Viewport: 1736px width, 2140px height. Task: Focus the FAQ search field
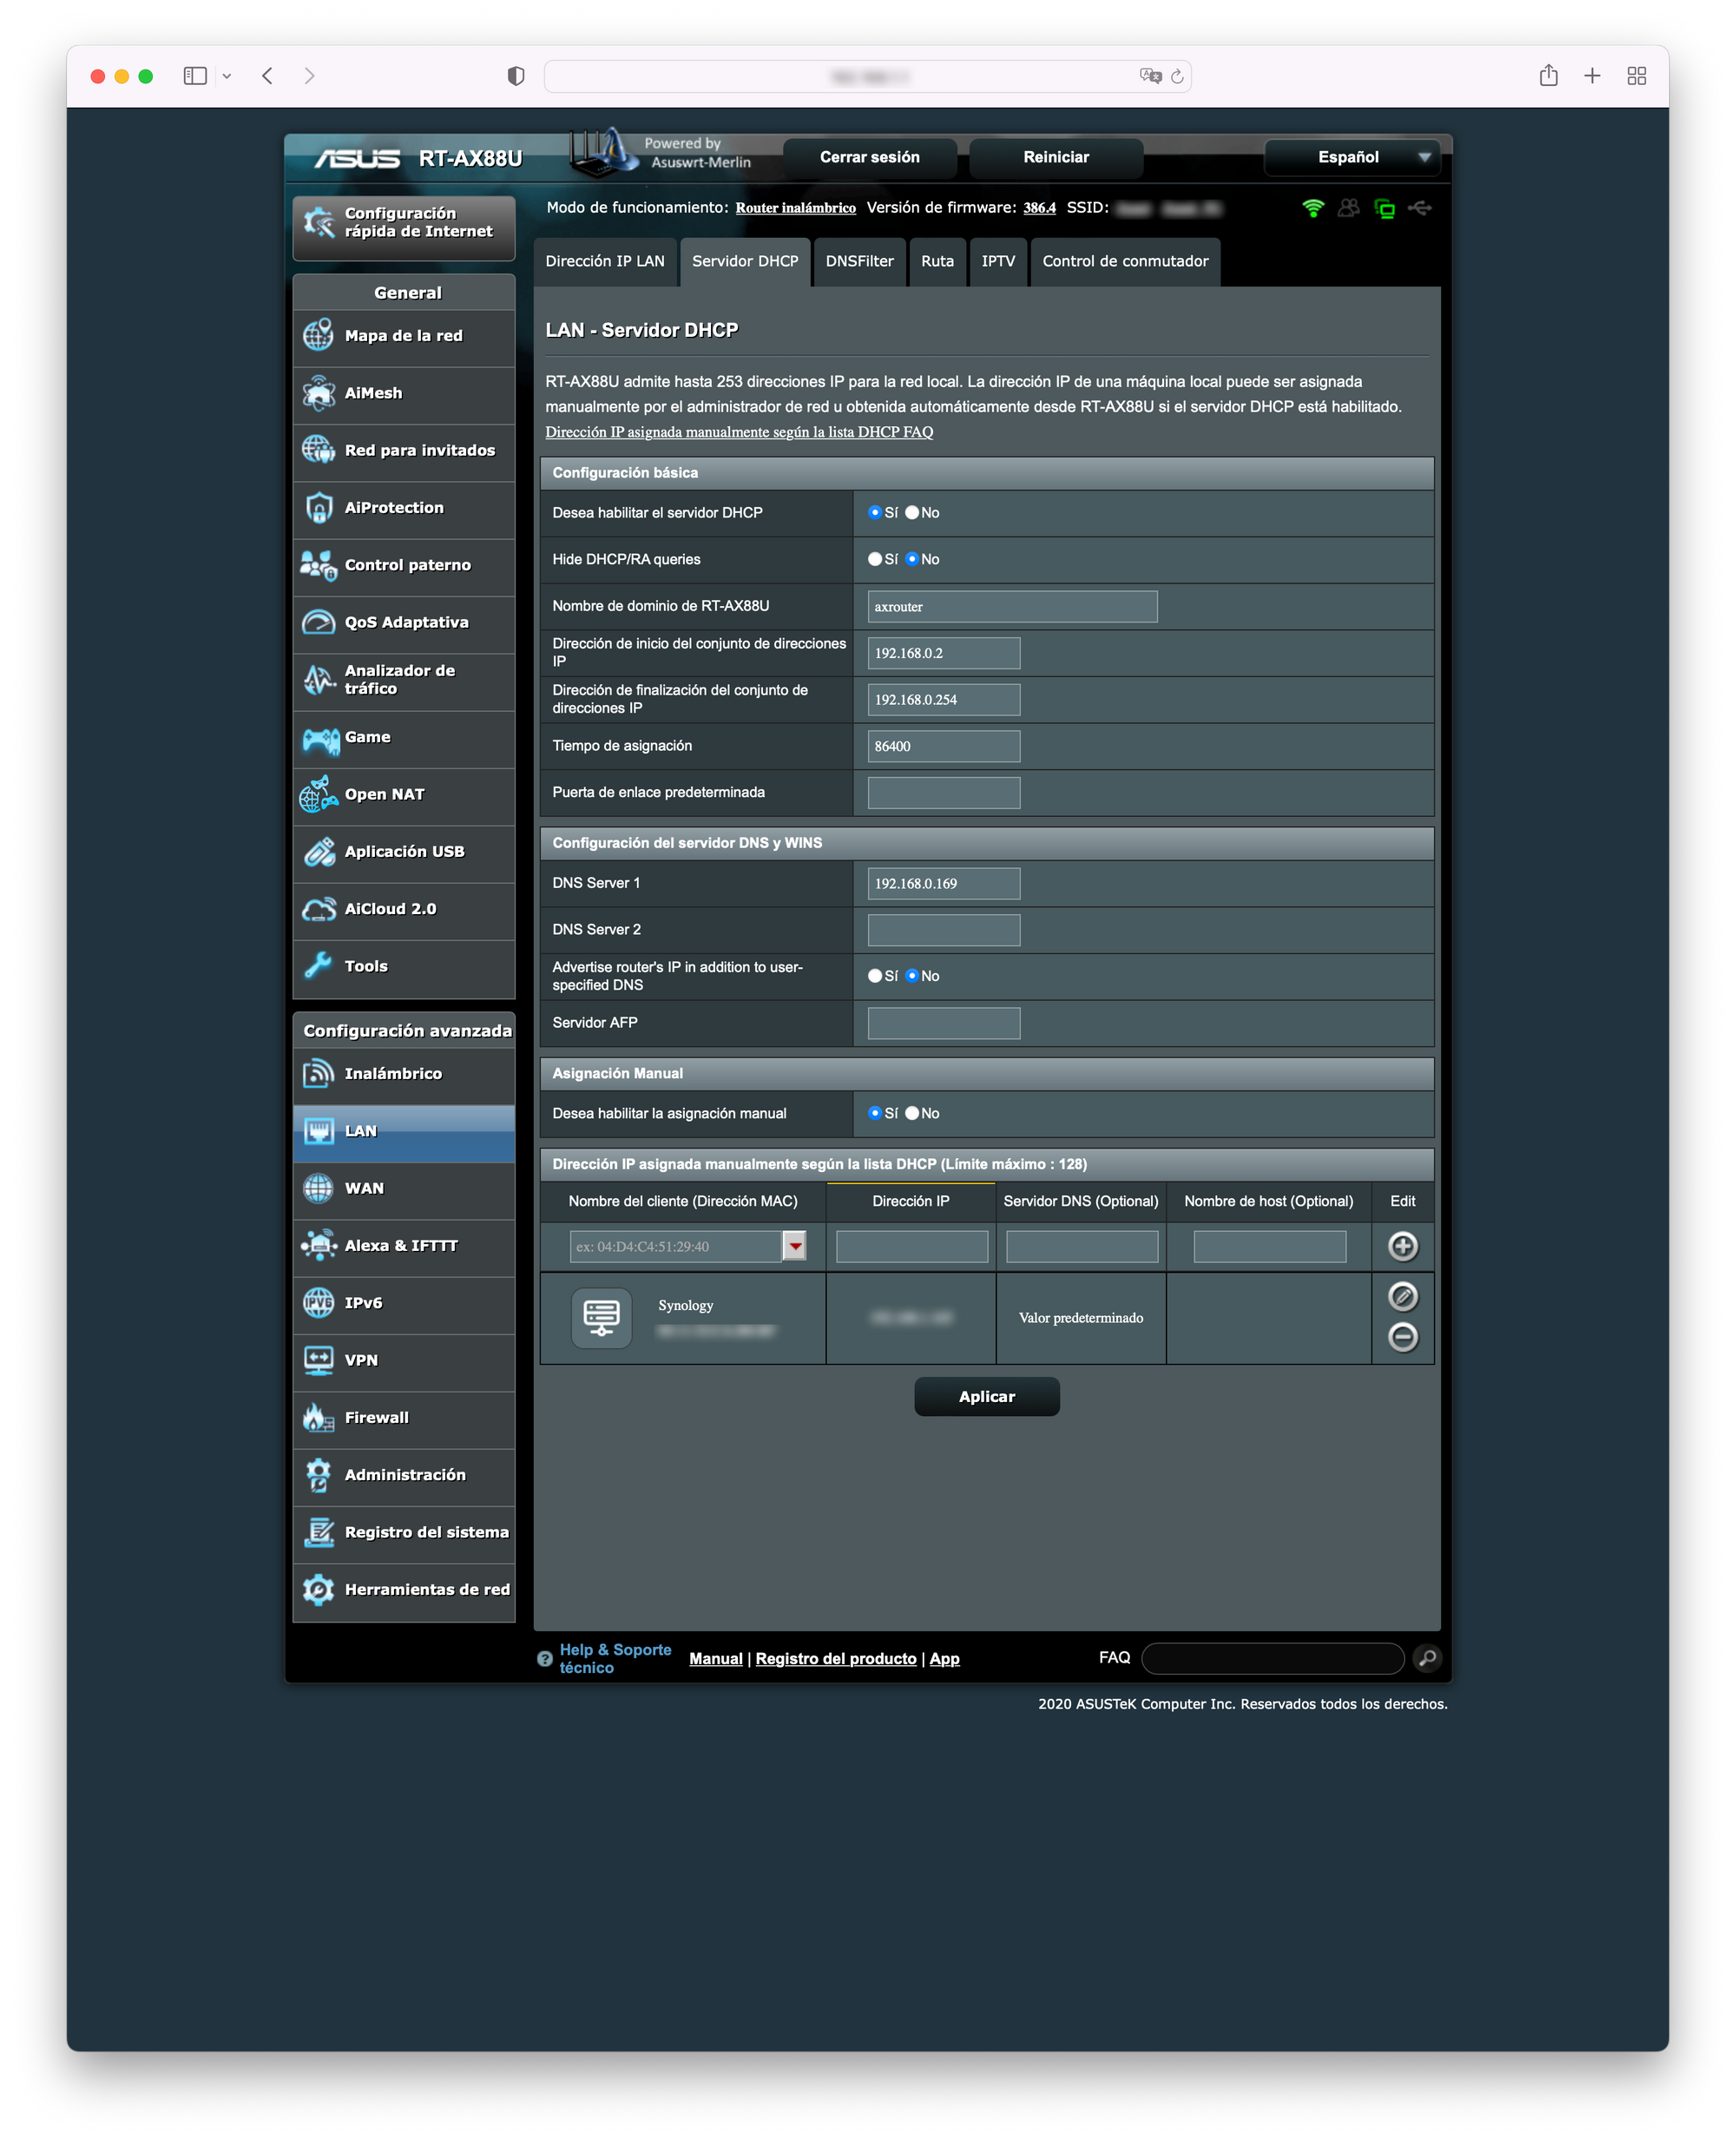tap(1273, 1658)
